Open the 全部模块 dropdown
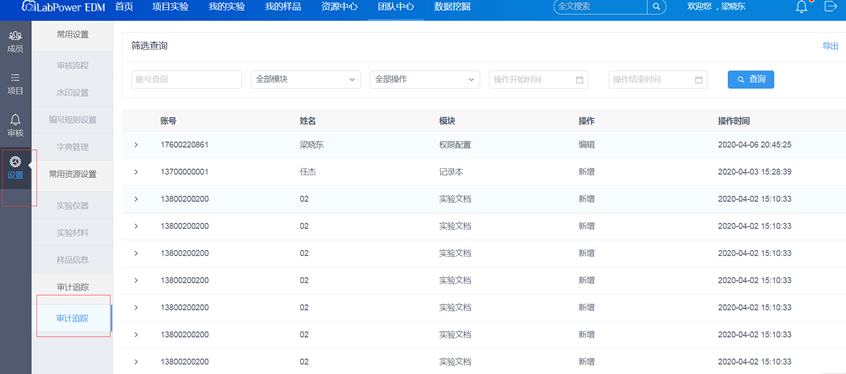 (x=306, y=79)
